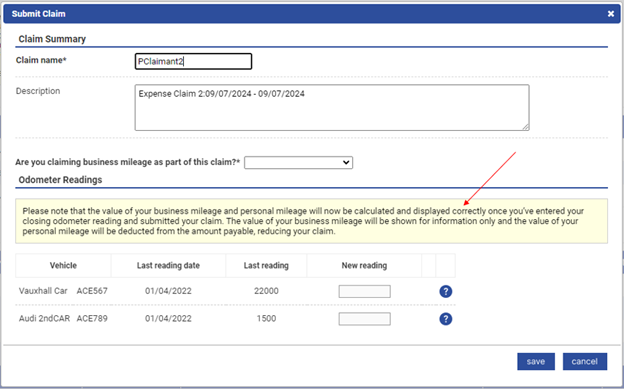Click the Claim name* label
Screen dimensions: 624x389
[x=41, y=60]
